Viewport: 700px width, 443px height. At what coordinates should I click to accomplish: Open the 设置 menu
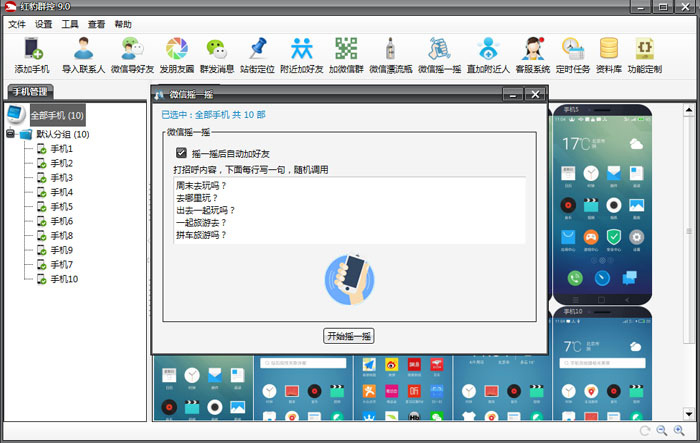pos(43,24)
